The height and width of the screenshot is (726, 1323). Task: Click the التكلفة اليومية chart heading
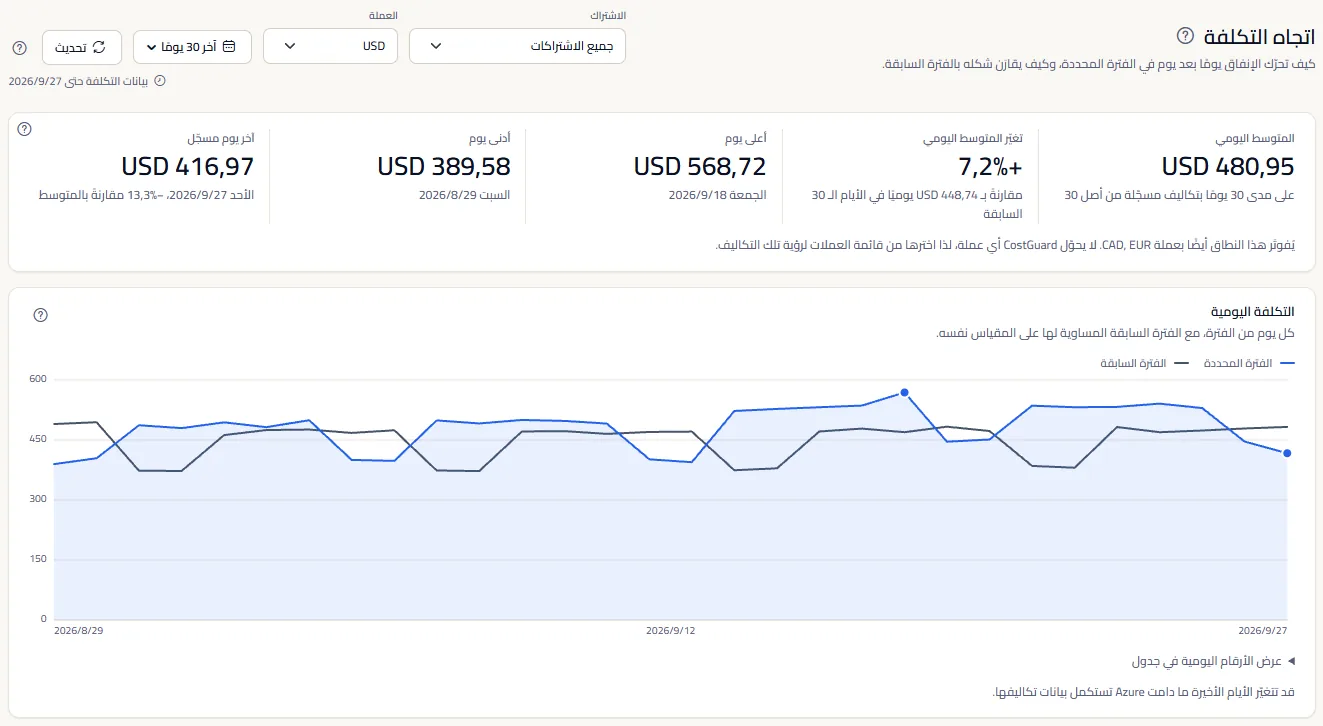pyautogui.click(x=1252, y=312)
